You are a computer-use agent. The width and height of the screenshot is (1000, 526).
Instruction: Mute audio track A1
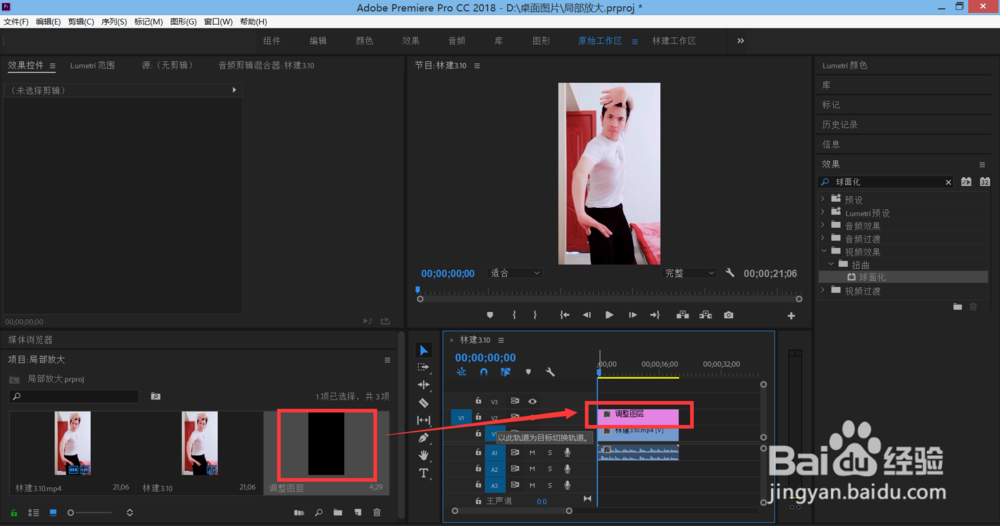(532, 453)
